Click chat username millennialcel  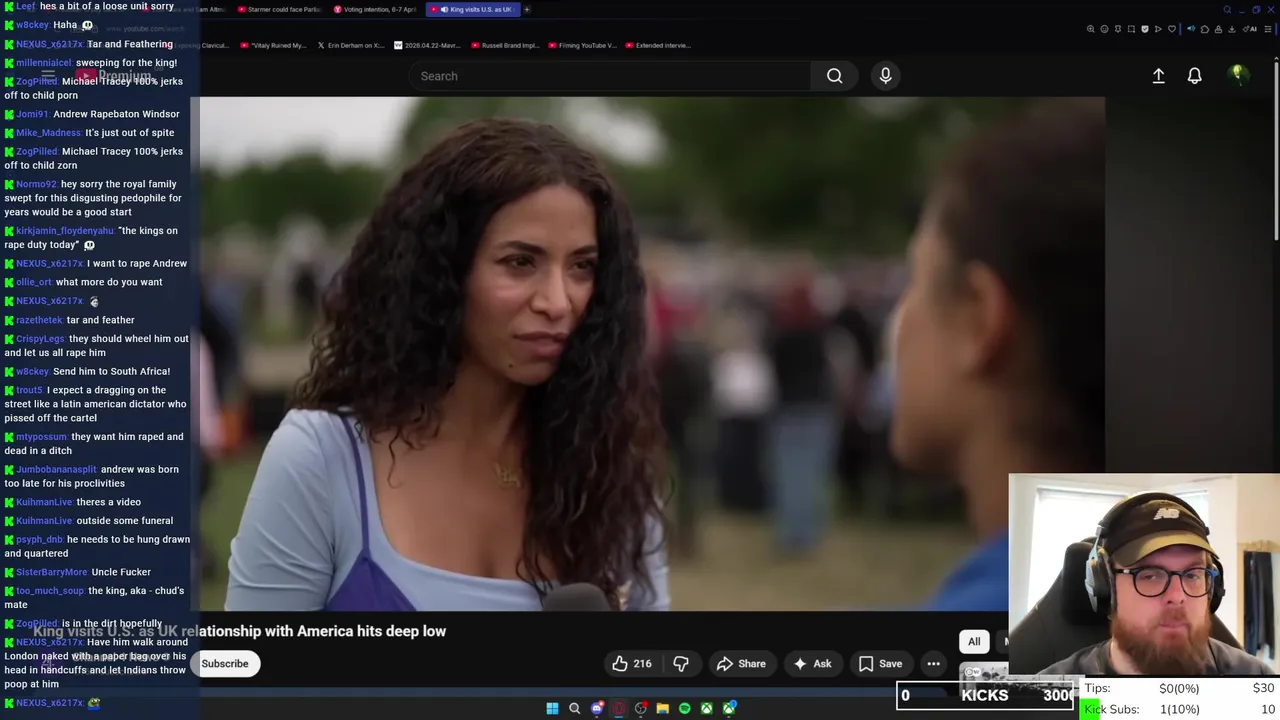(44, 63)
